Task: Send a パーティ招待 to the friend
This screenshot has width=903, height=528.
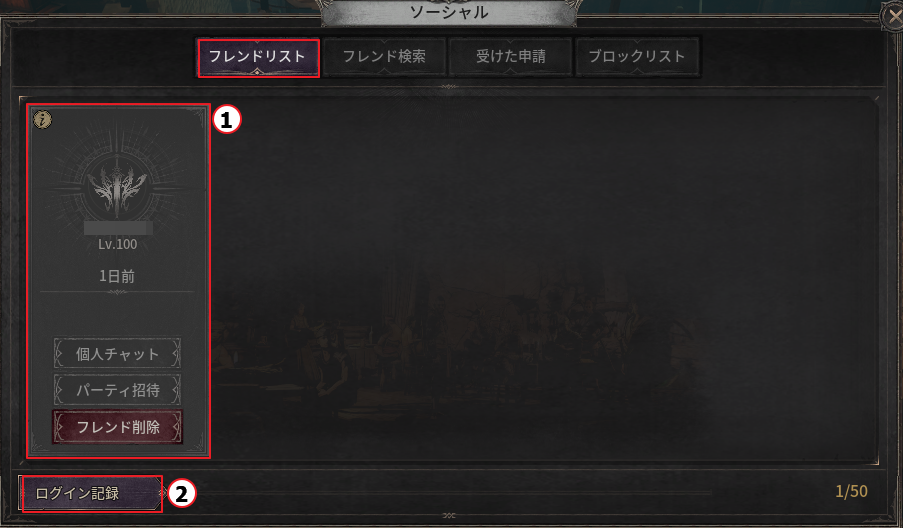Action: pyautogui.click(x=117, y=390)
